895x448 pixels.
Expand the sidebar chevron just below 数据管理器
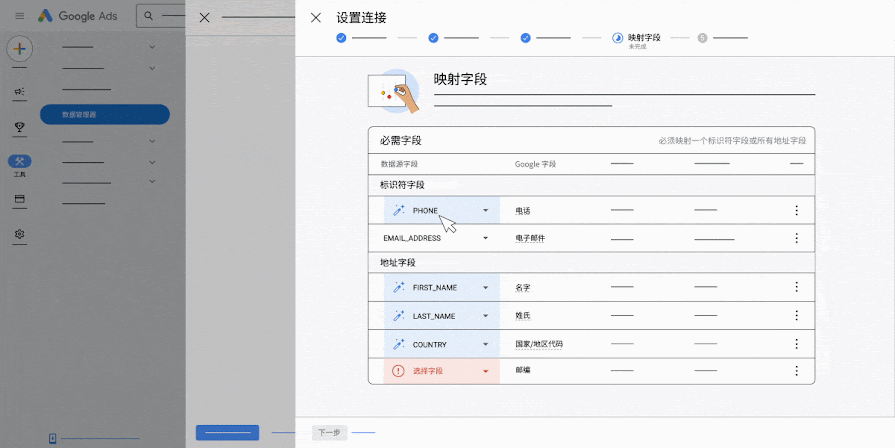click(x=152, y=140)
